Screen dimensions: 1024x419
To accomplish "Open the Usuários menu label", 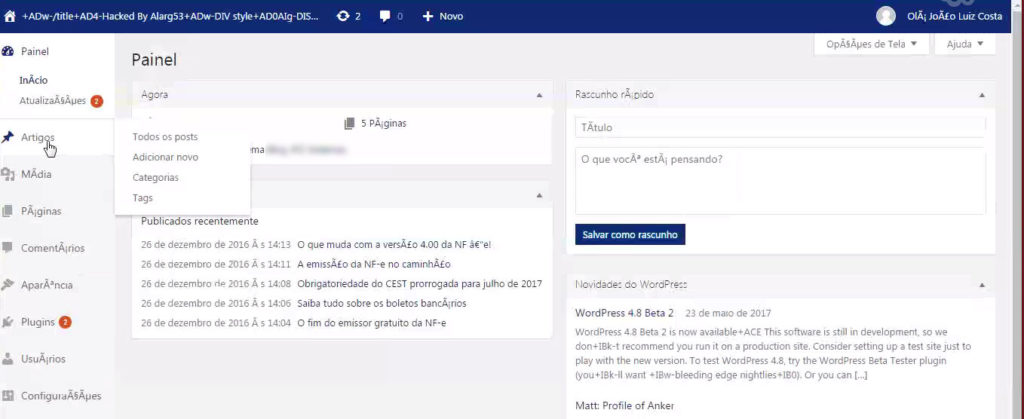I will click(43, 359).
